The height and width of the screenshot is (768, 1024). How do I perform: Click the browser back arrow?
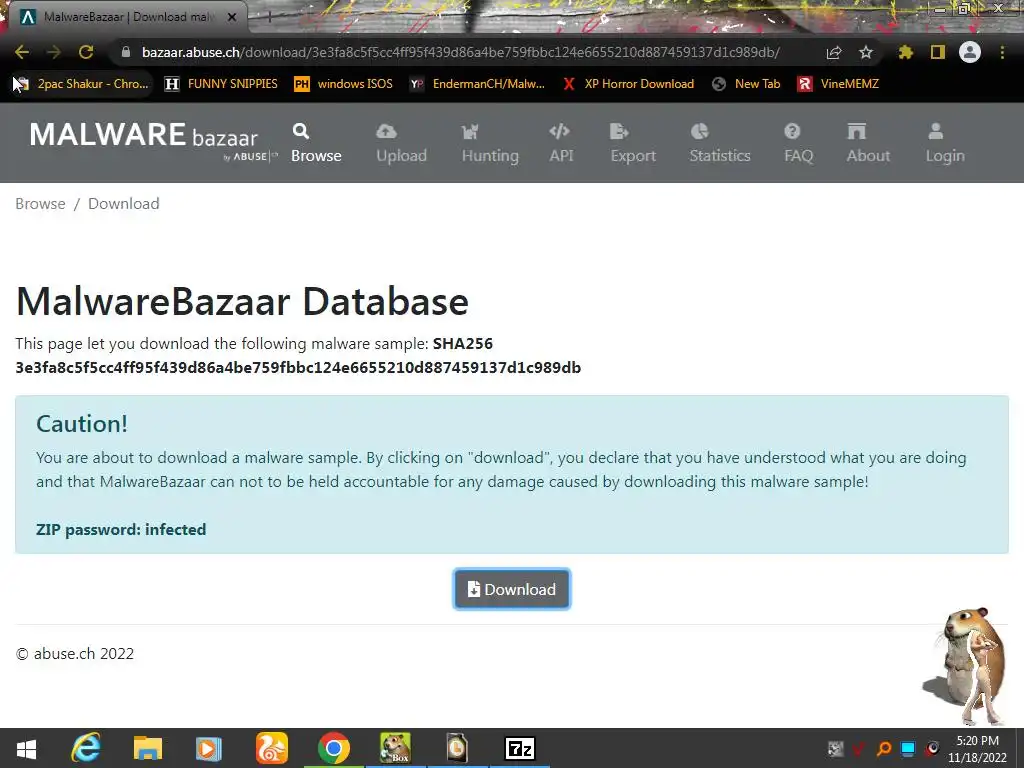pos(22,52)
